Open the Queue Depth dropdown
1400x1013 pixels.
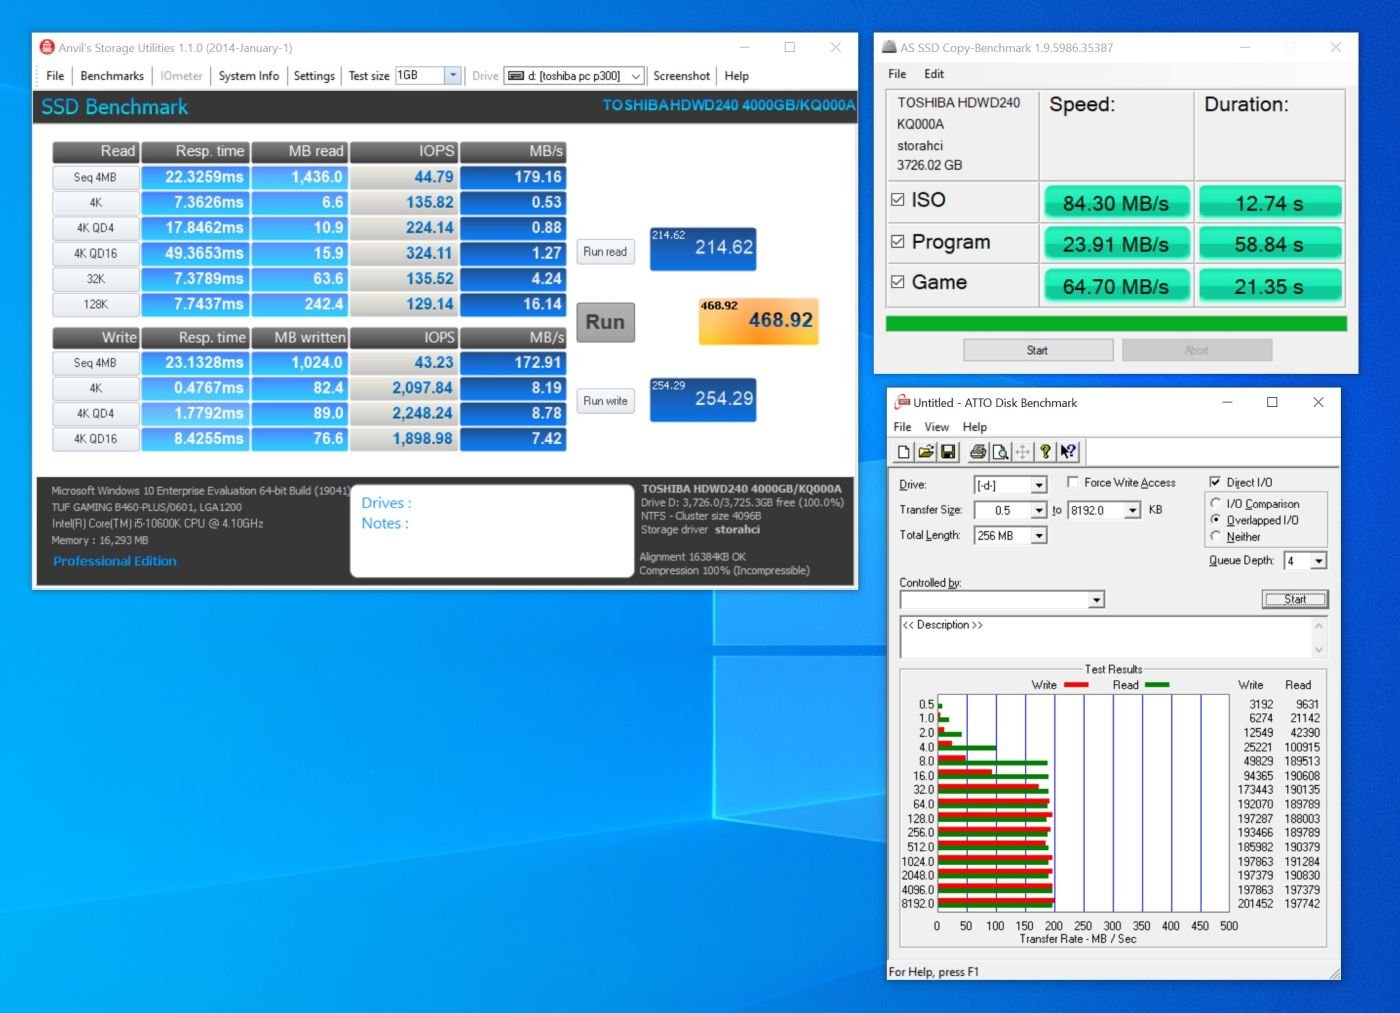pos(1319,561)
